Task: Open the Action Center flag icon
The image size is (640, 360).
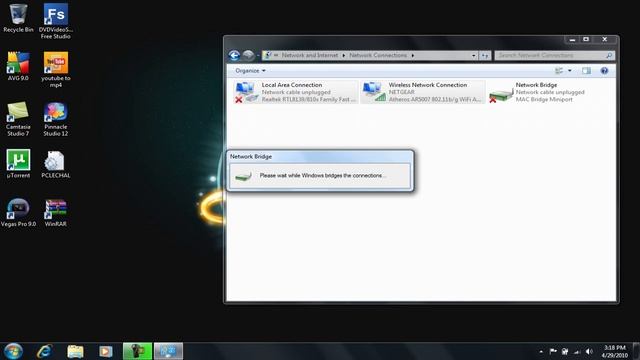Action: pyautogui.click(x=553, y=351)
